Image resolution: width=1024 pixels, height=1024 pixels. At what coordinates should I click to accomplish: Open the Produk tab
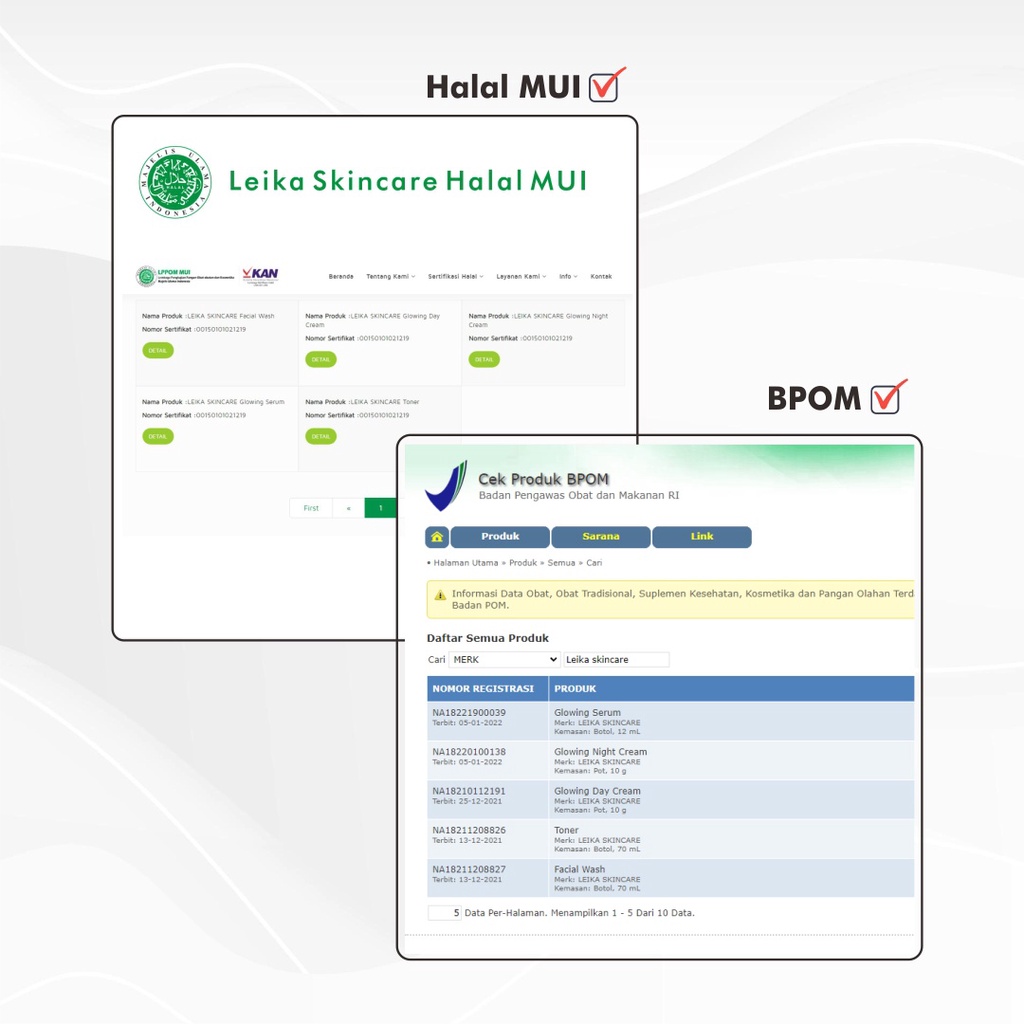(500, 537)
